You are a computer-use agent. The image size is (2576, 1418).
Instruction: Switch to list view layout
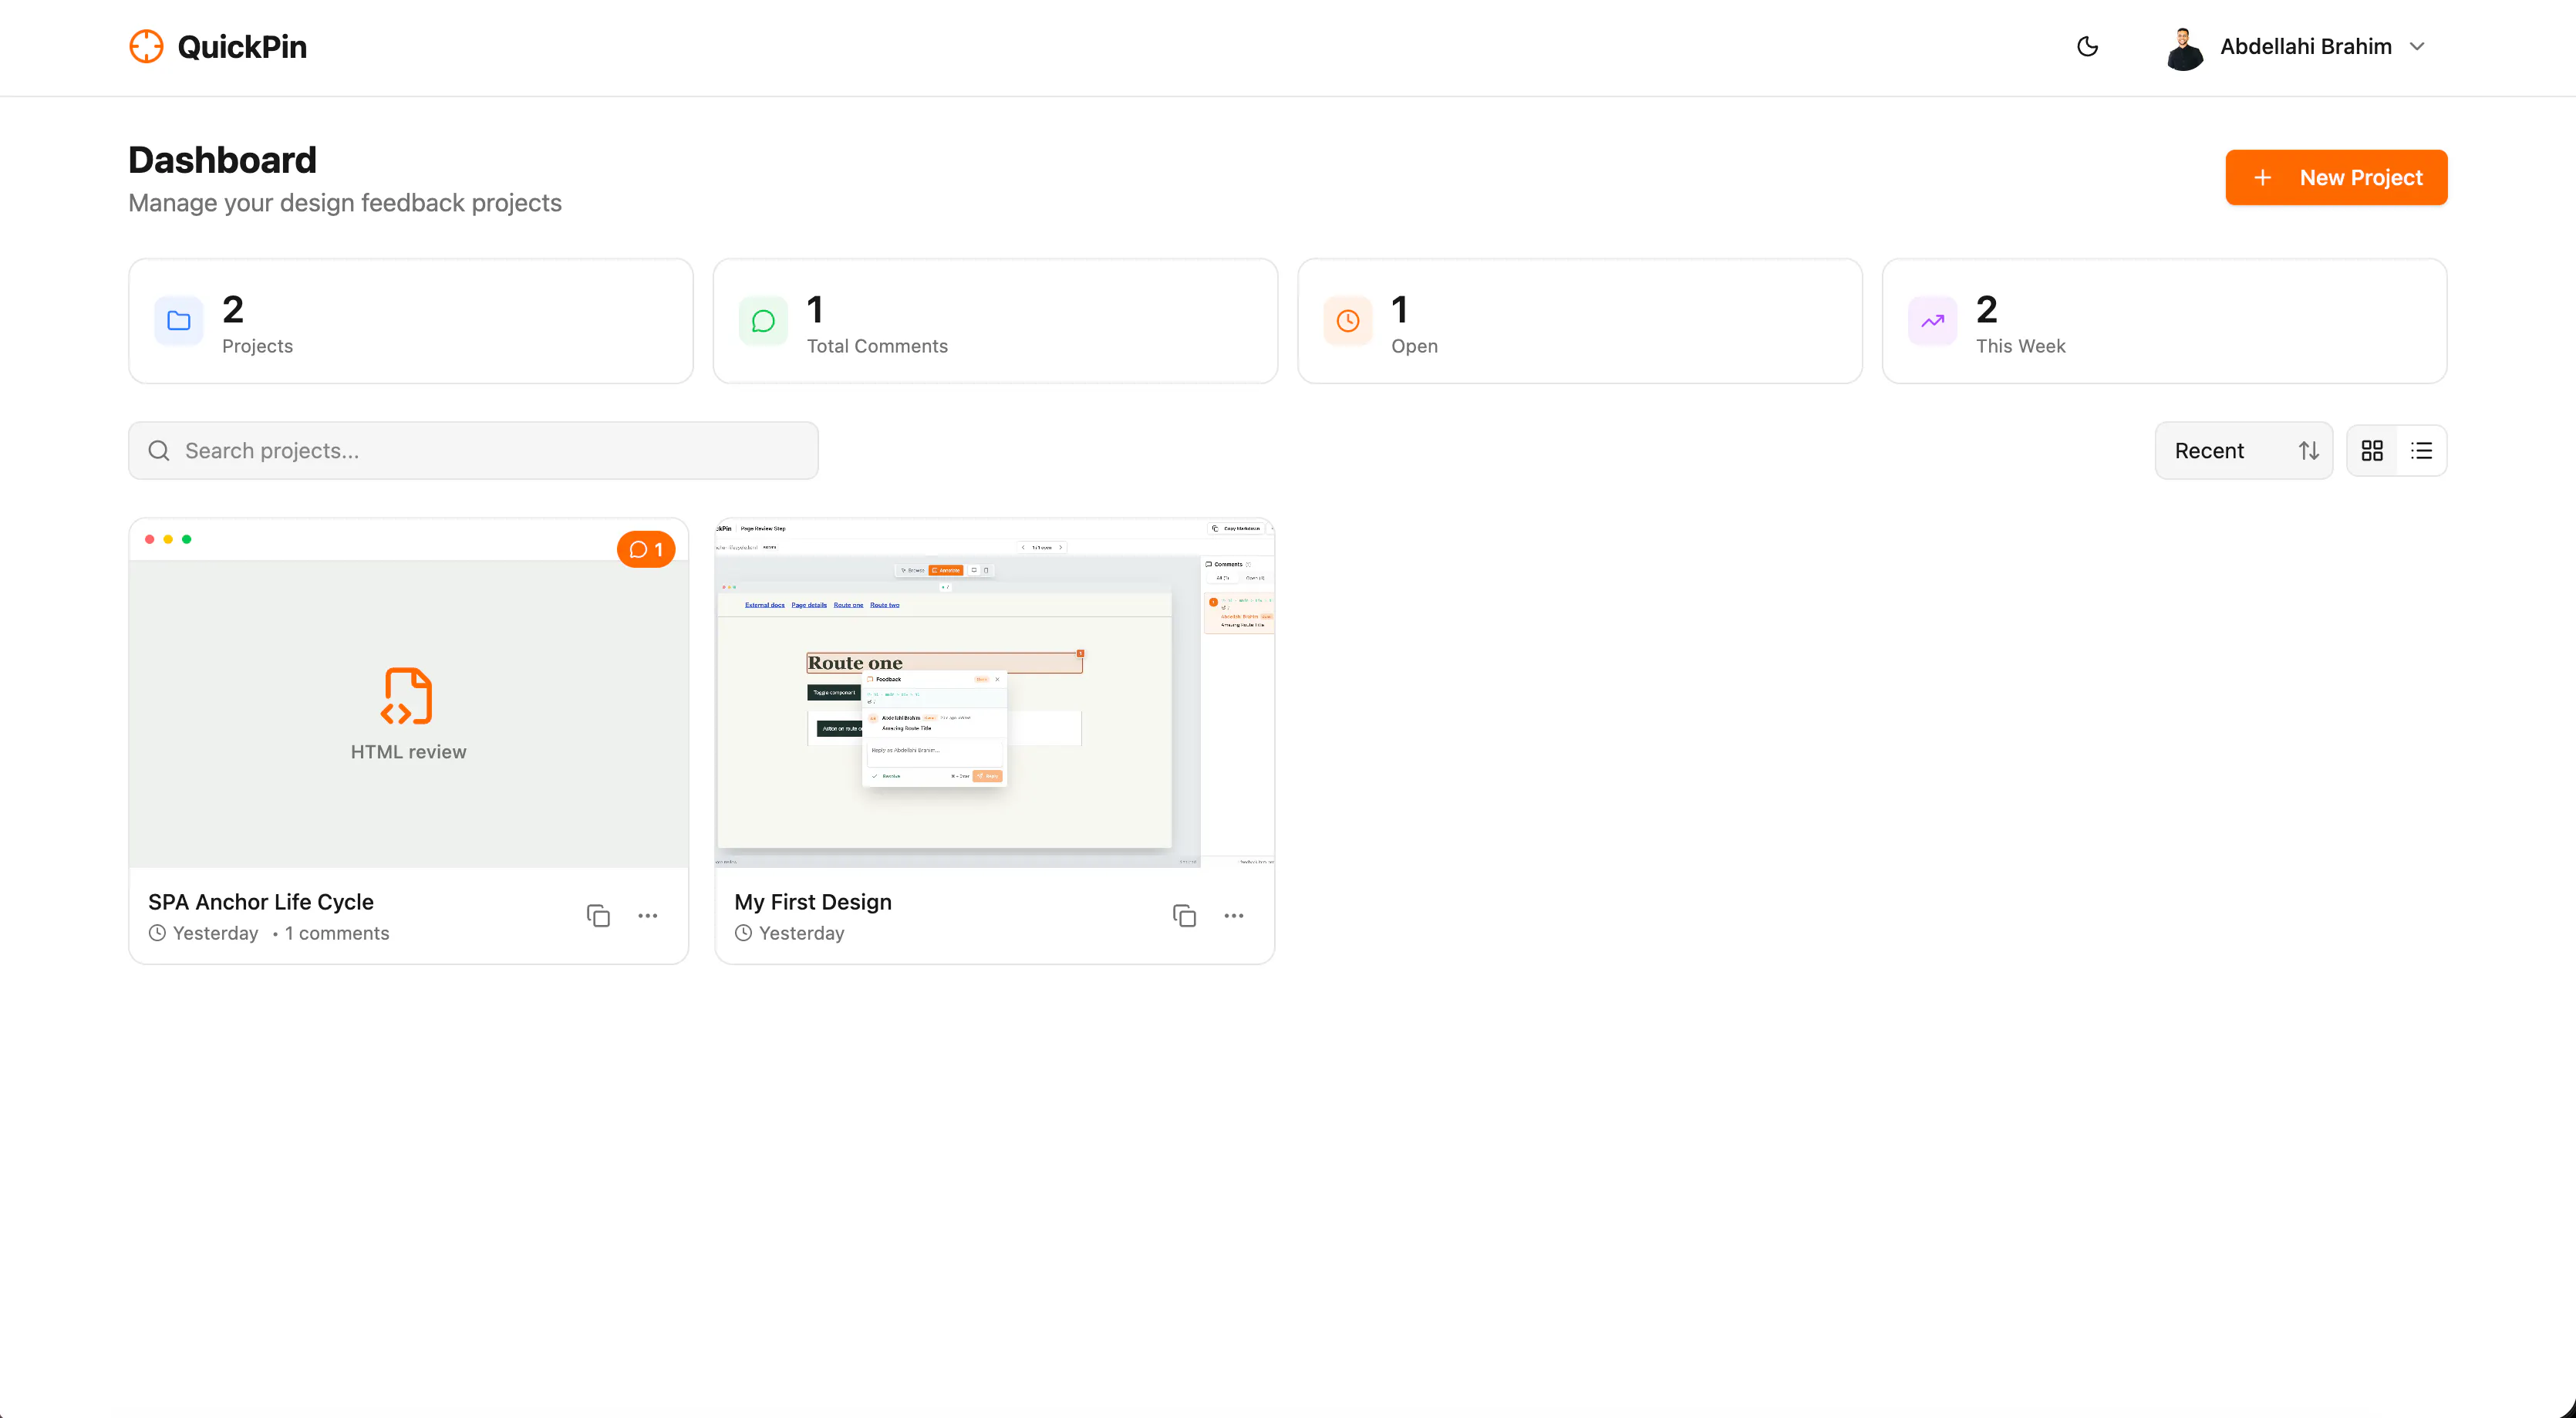(2421, 450)
